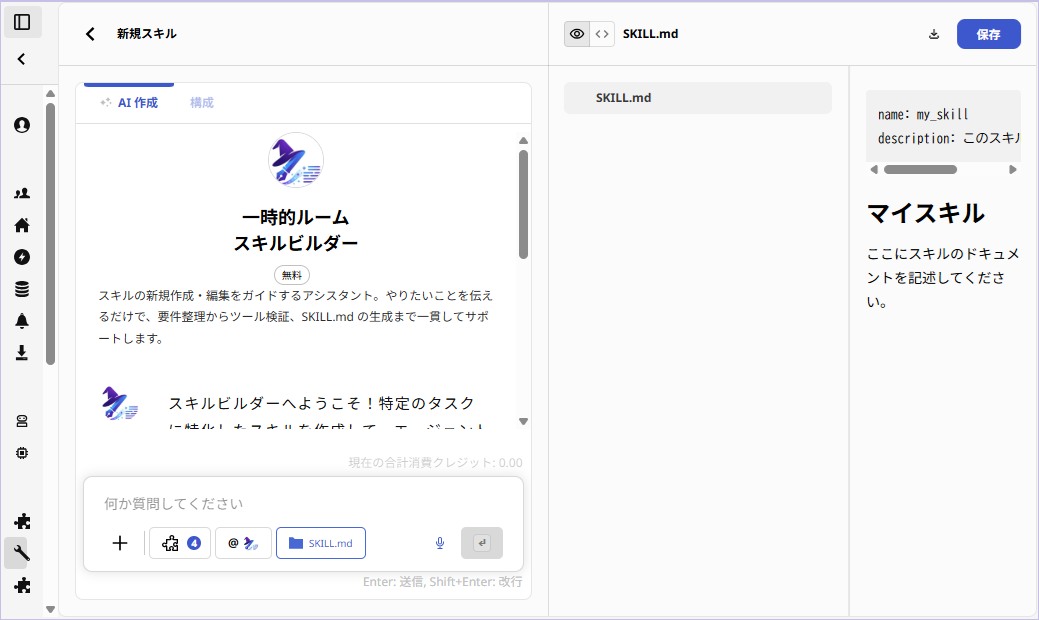
Task: Open notifications via the bell icon
Action: coord(21,321)
